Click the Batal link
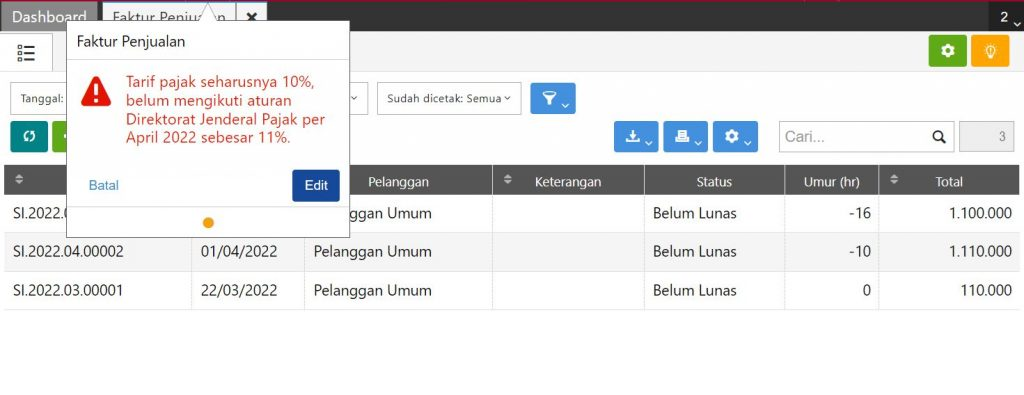The image size is (1024, 395). [x=104, y=185]
